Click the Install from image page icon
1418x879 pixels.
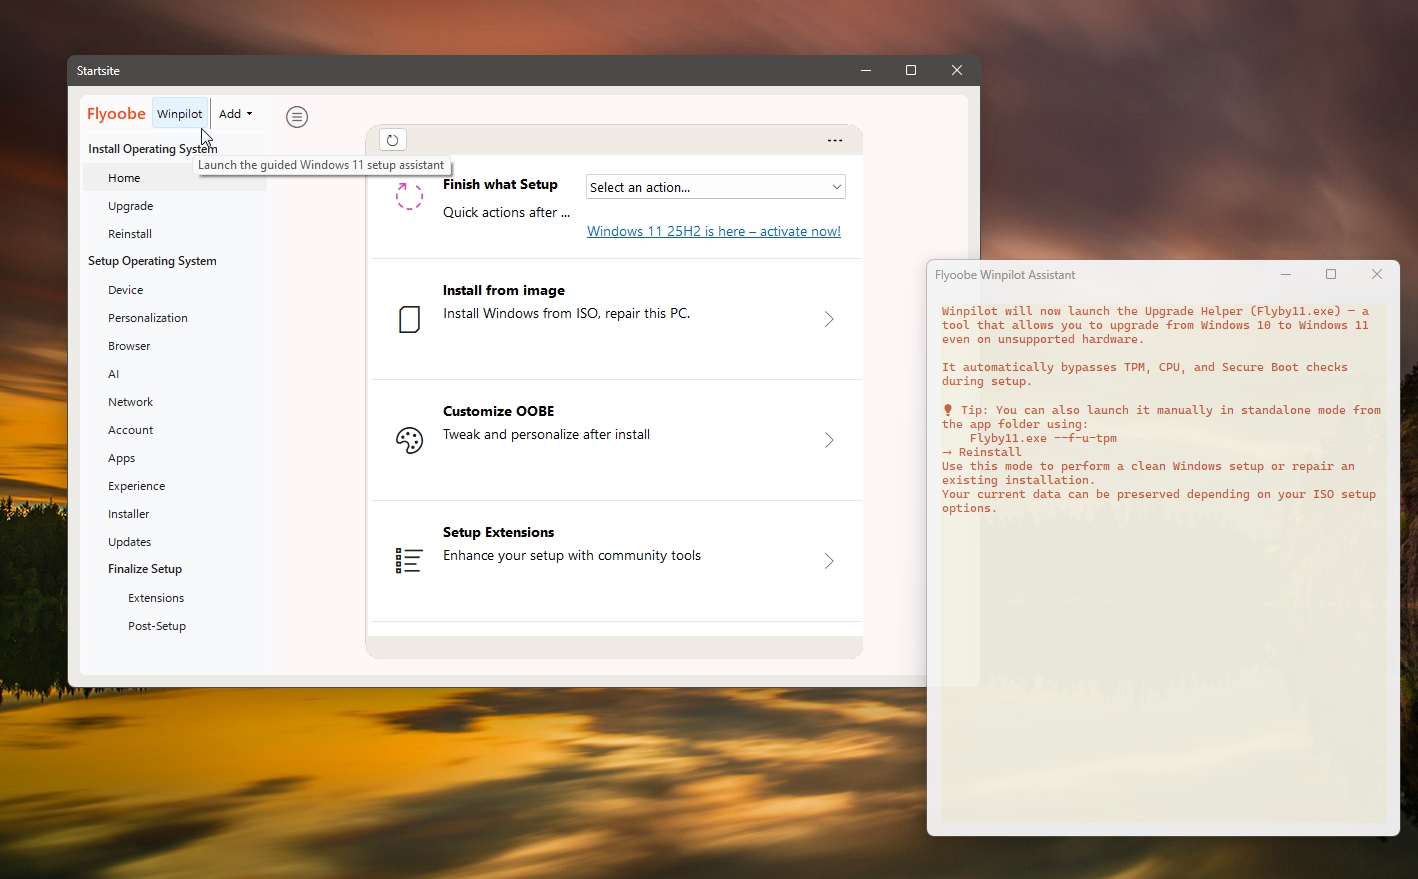(x=409, y=319)
